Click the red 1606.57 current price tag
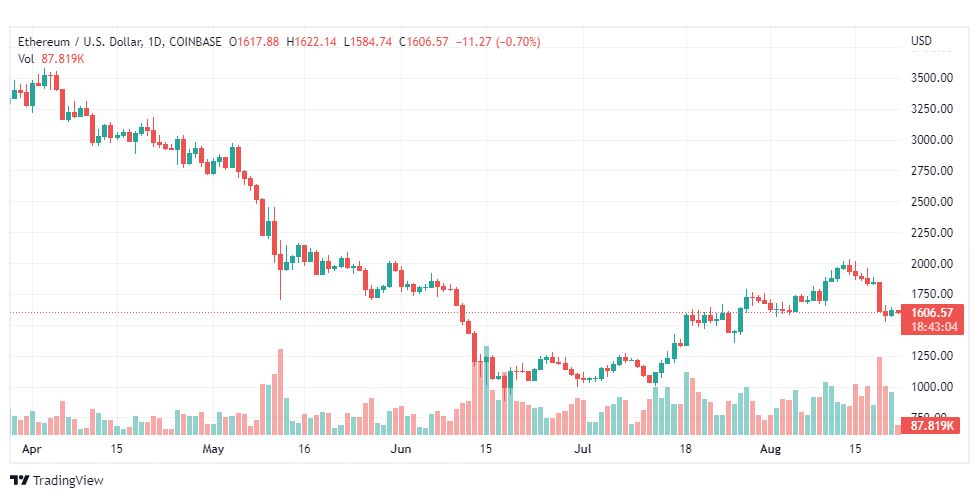Screen dimensions: 979x498 932,313
